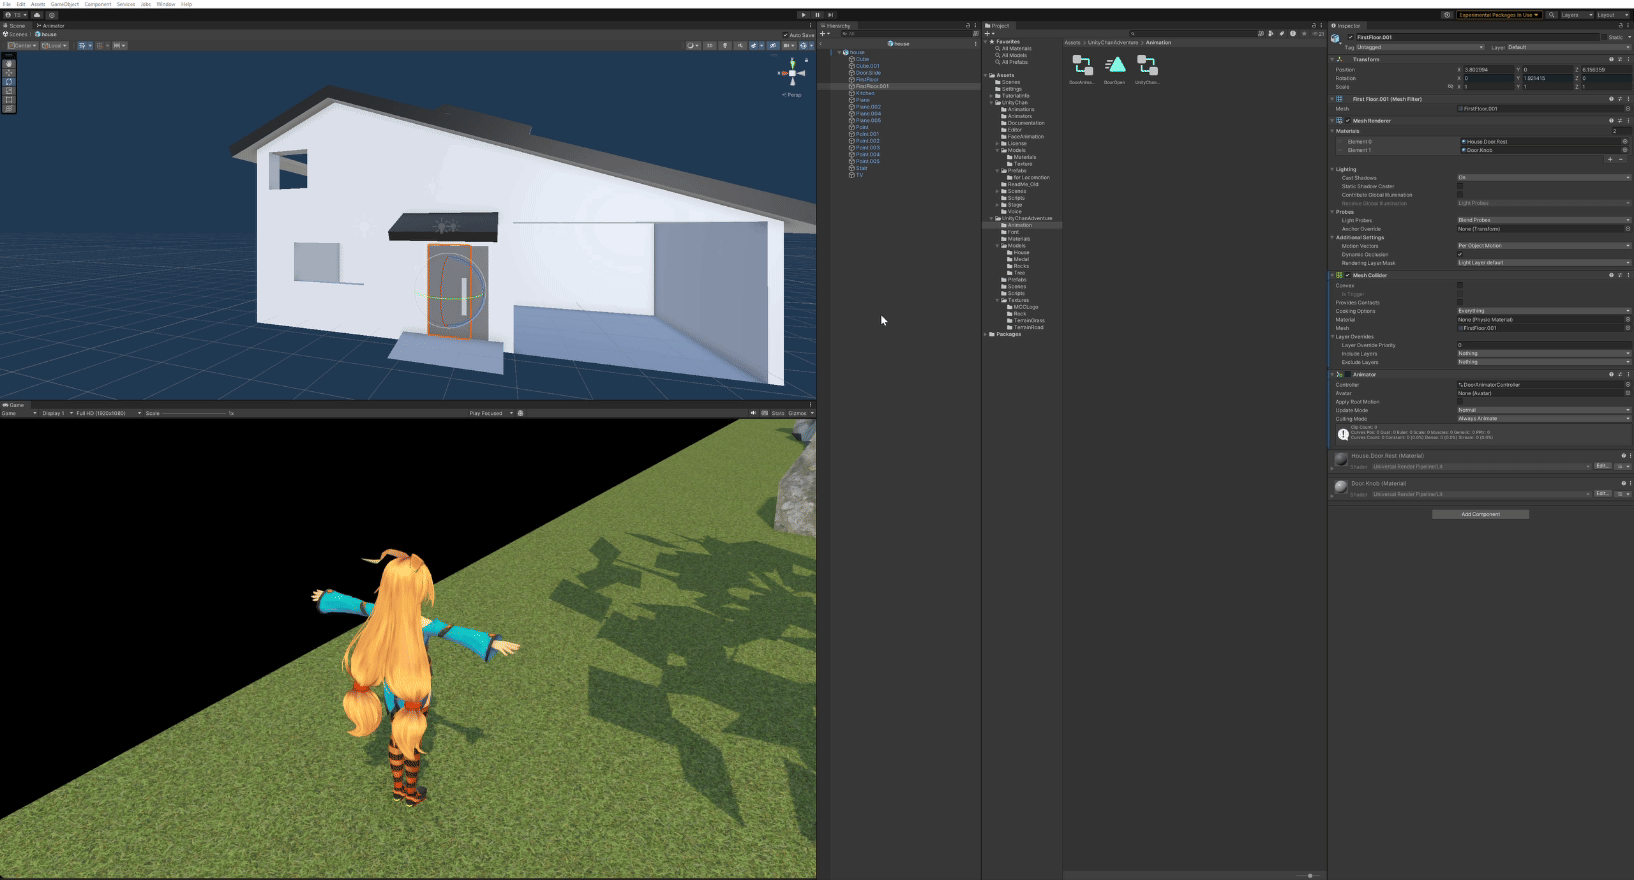Collapse the UnityChanAdventure folder in Project tree

[992, 218]
